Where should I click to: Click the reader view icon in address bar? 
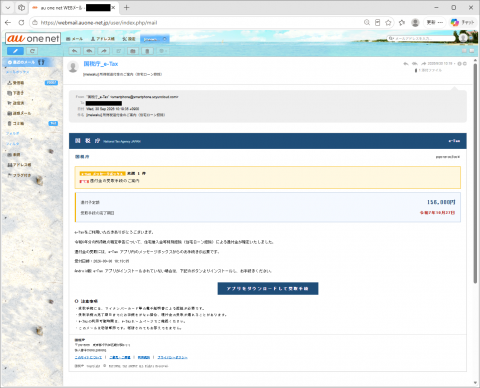(377, 23)
